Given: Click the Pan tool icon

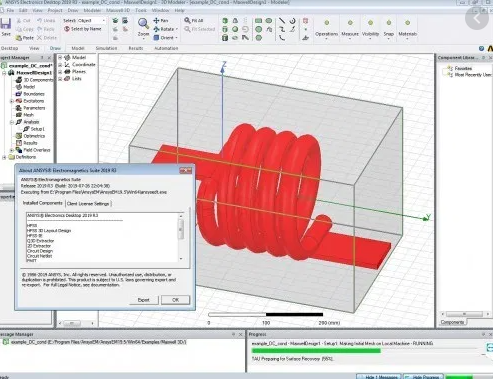Looking at the screenshot, I should (x=156, y=21).
